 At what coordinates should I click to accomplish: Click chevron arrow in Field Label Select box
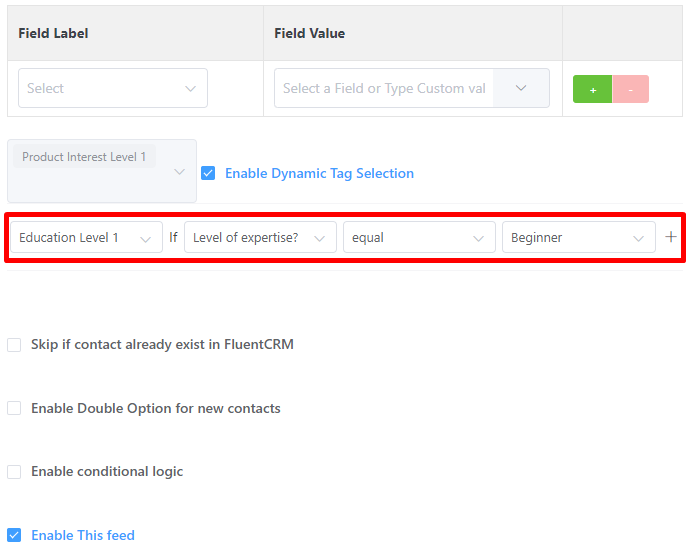(190, 89)
